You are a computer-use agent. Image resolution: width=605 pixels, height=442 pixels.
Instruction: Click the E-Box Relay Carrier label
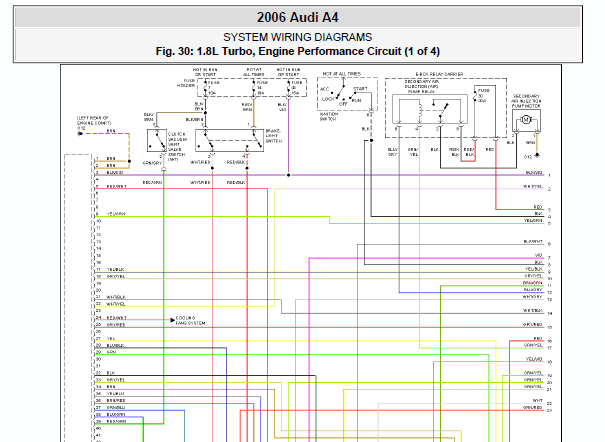click(442, 74)
